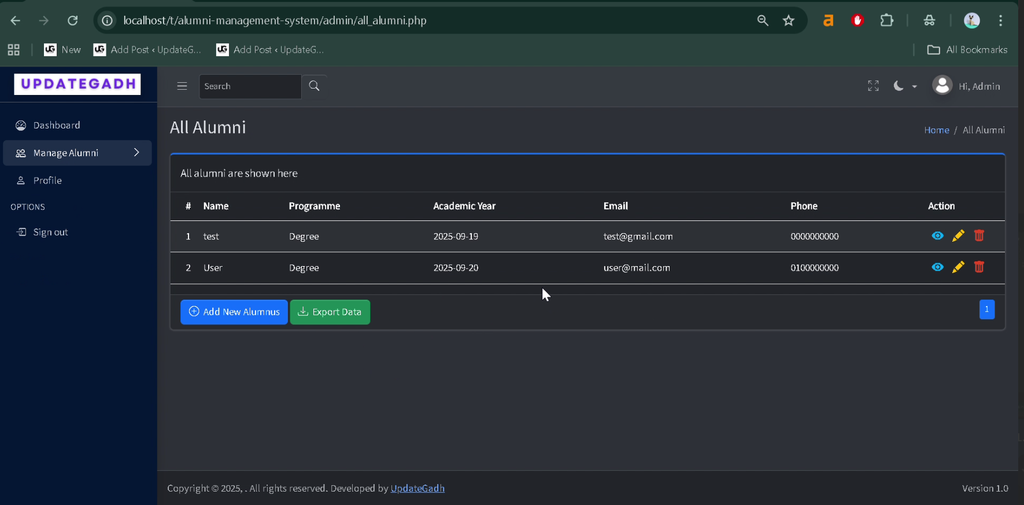Screen dimensions: 1024x505
Task: Delete the 'test' alumnus with the trash icon
Action: tap(978, 236)
